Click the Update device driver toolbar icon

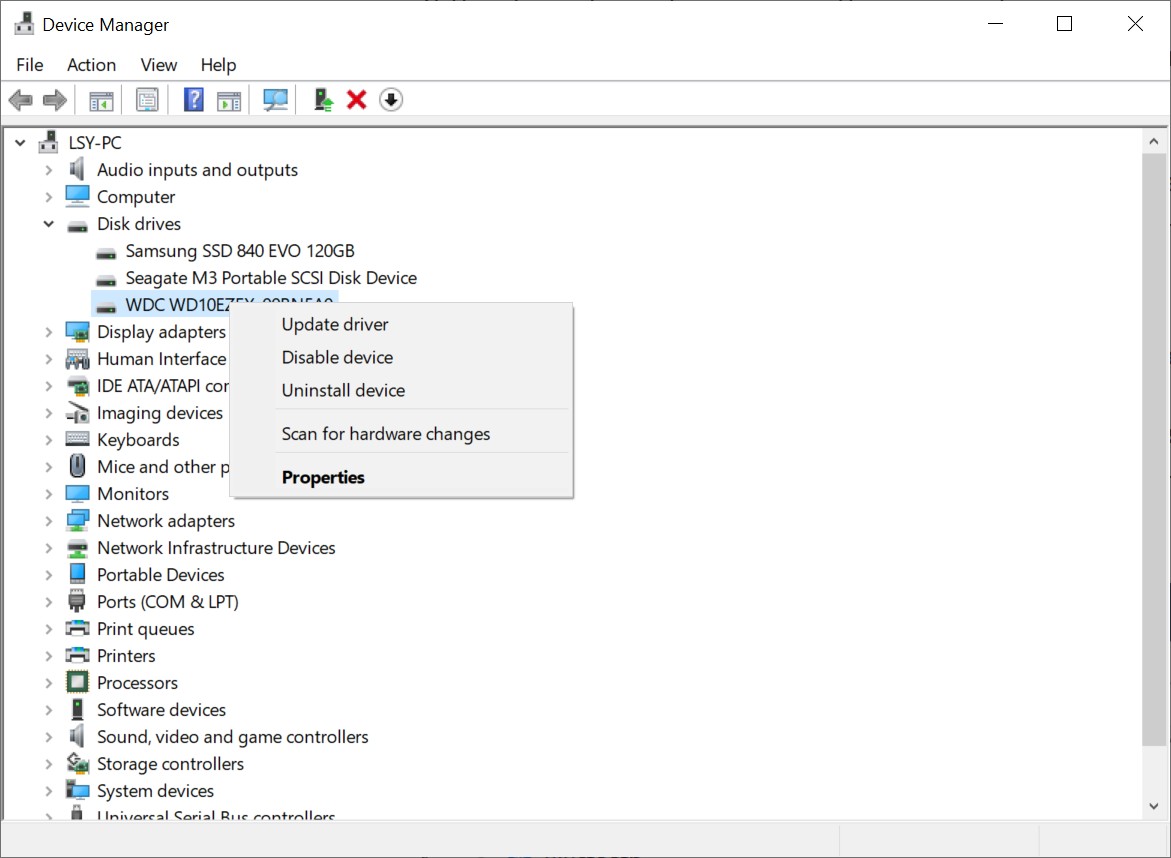click(323, 100)
